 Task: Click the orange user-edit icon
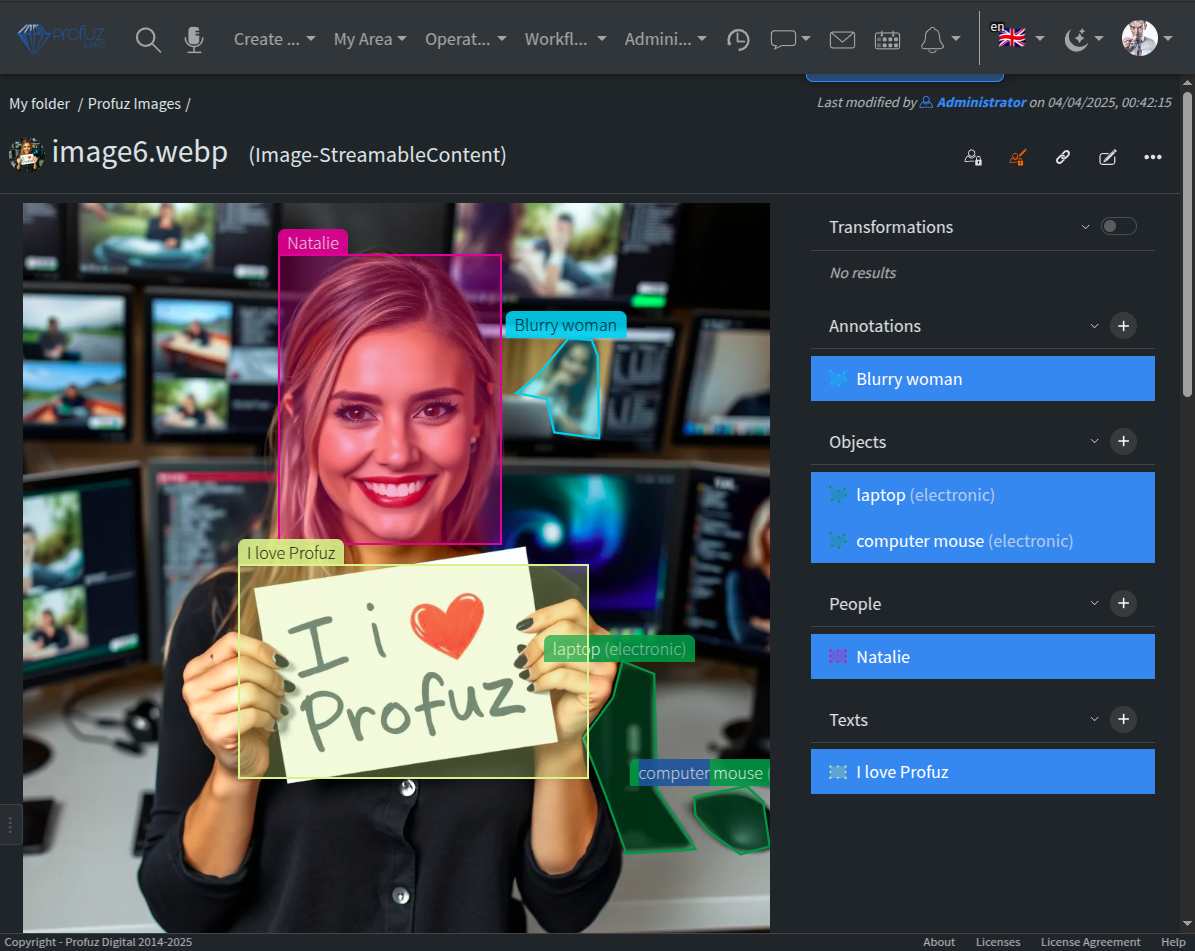tap(1017, 158)
